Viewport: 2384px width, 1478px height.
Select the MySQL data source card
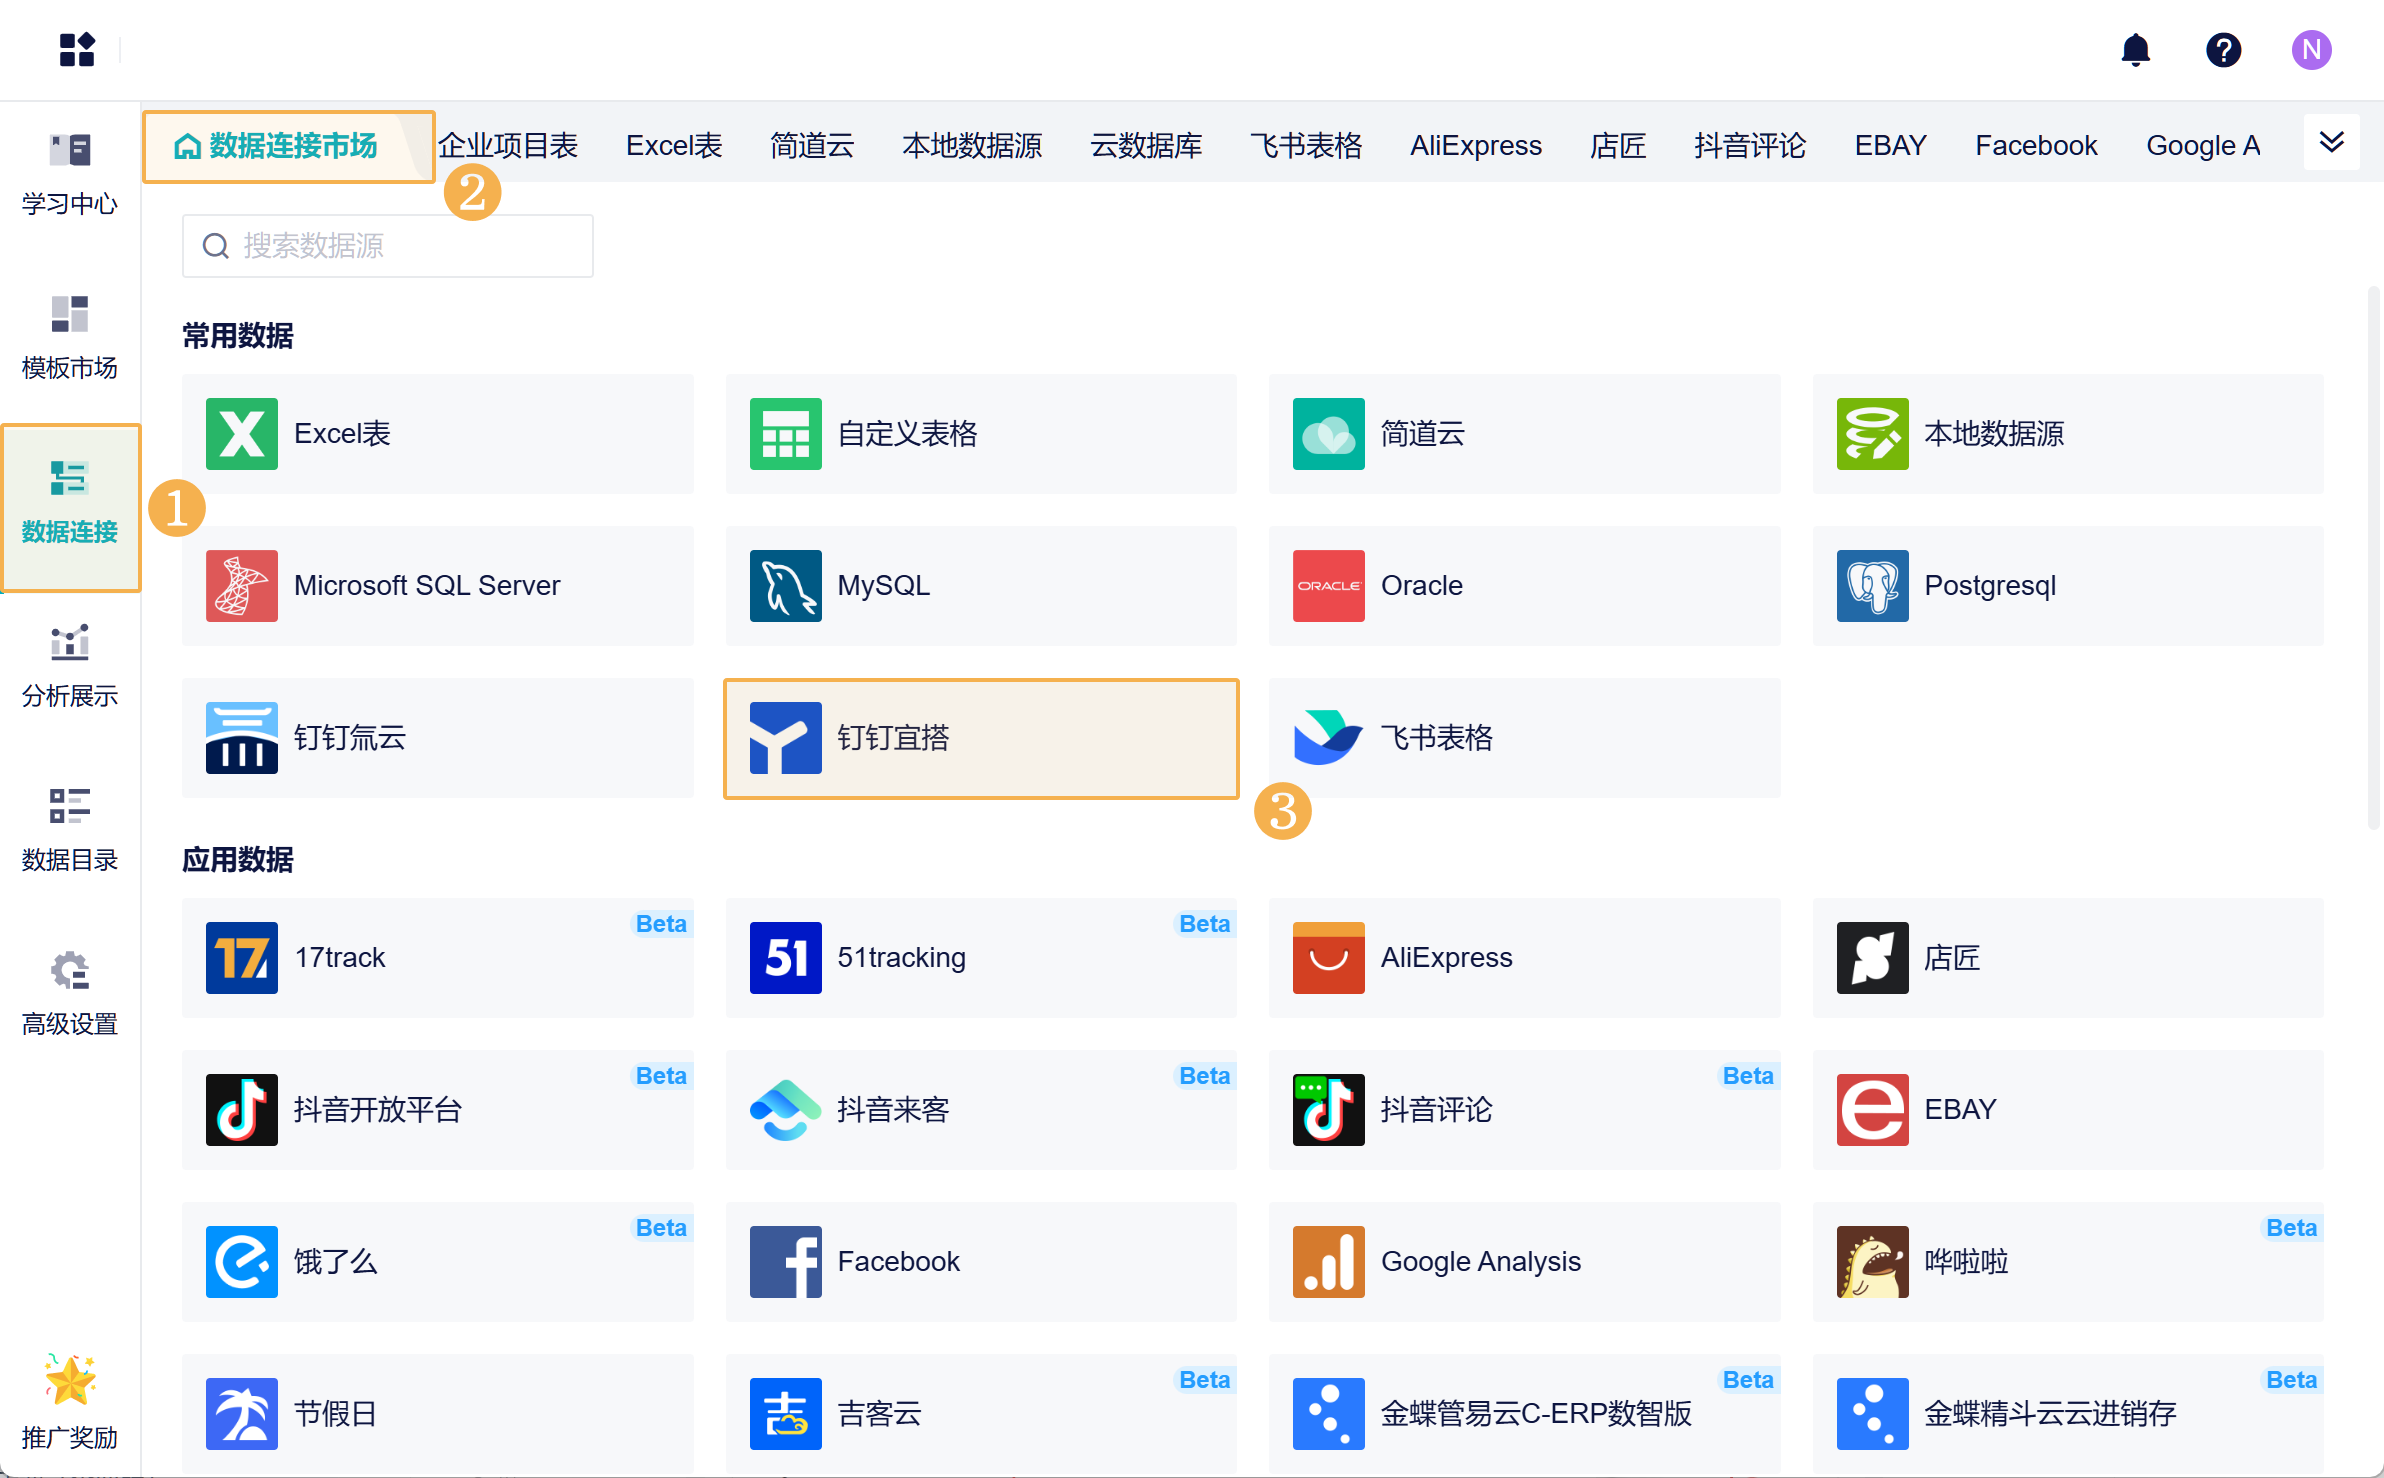(x=981, y=586)
